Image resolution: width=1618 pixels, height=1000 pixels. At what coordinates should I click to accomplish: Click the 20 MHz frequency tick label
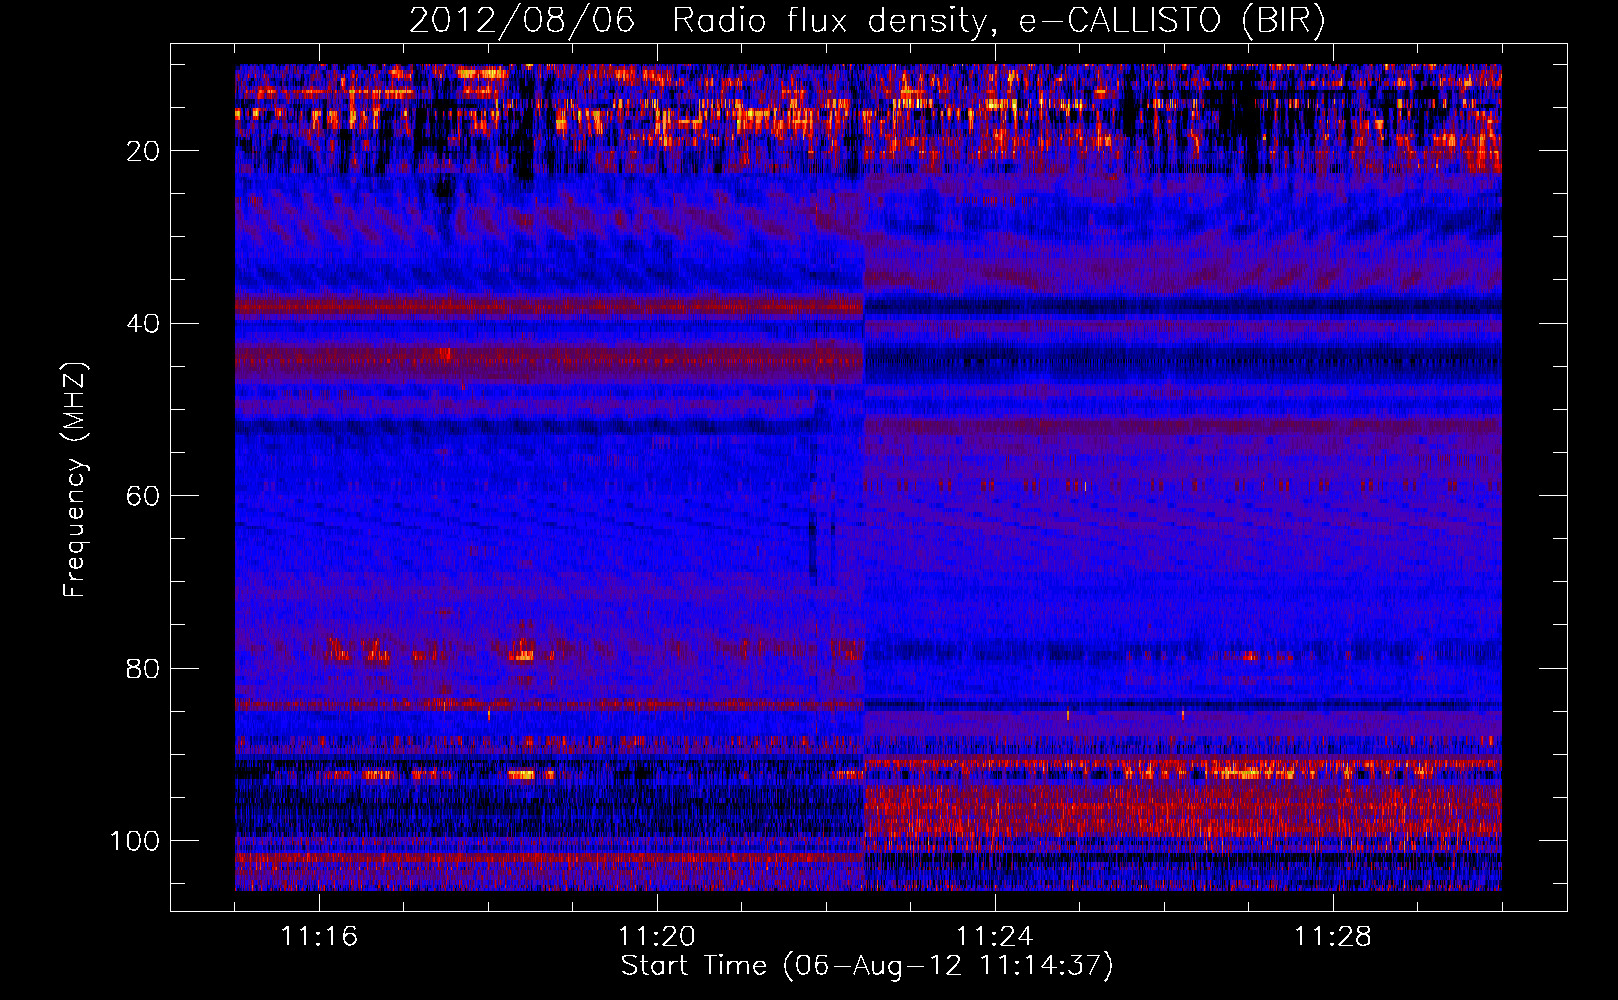143,151
